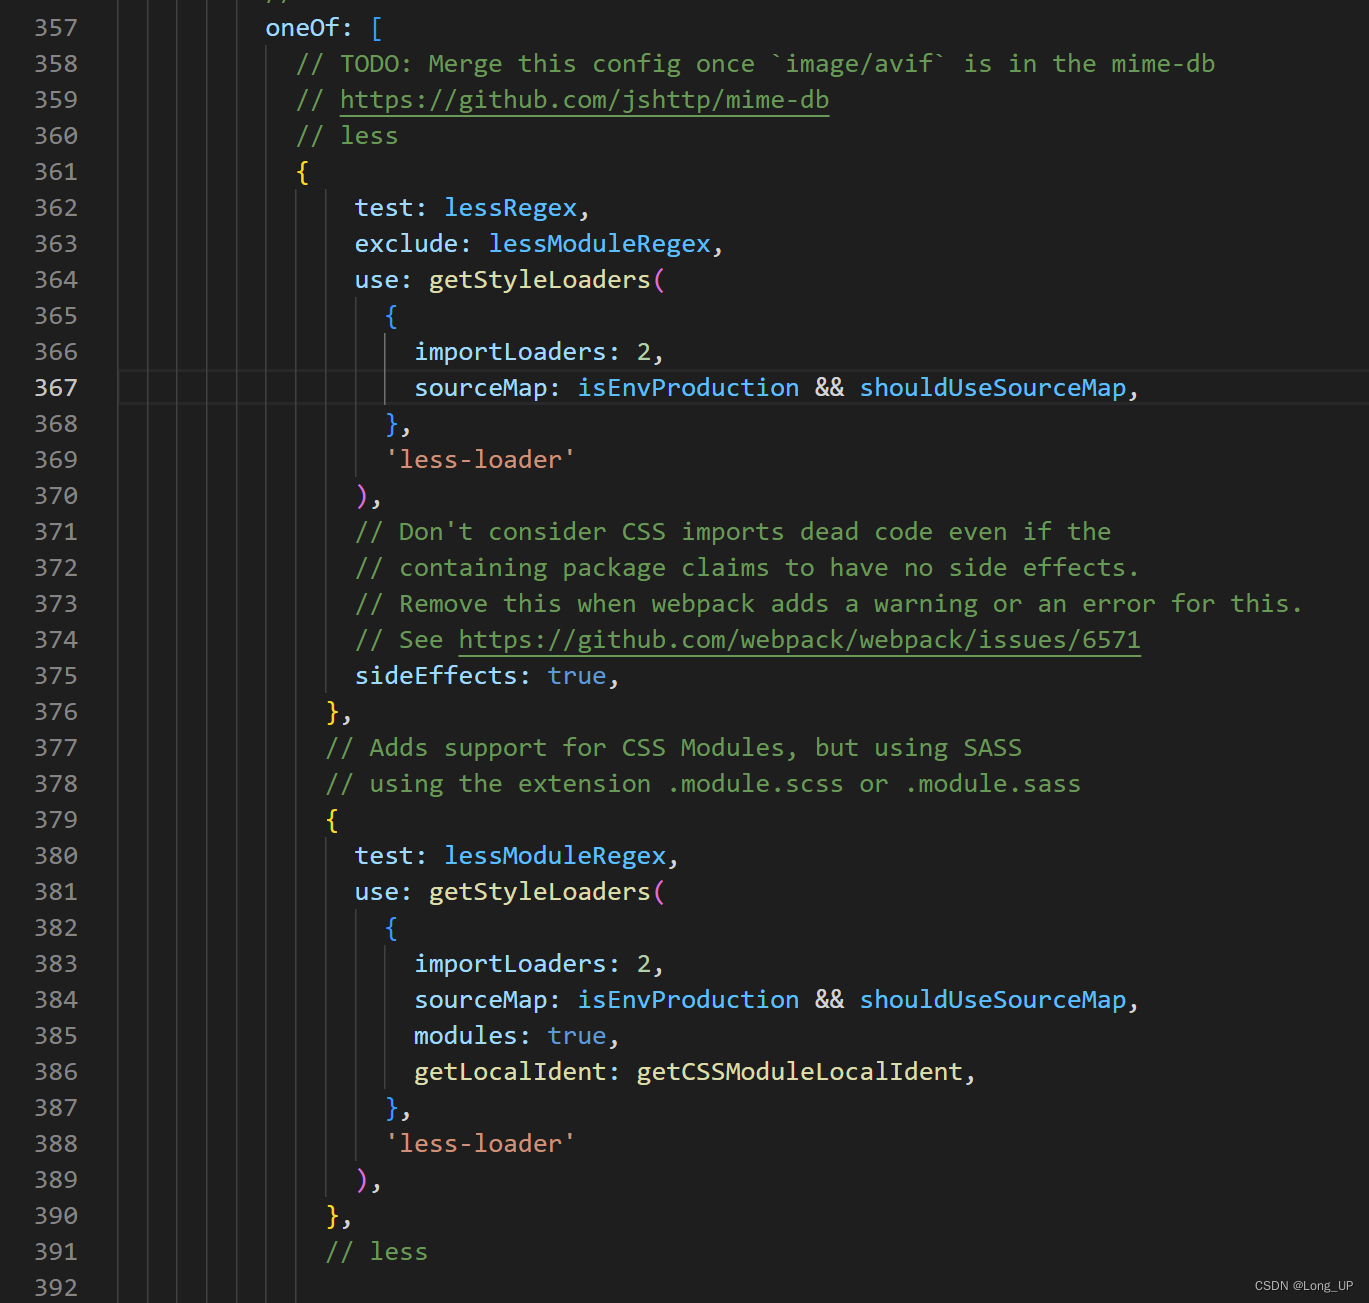Viewport: 1369px width, 1303px height.
Task: Click the TODO comment on line 358
Action: pos(755,64)
